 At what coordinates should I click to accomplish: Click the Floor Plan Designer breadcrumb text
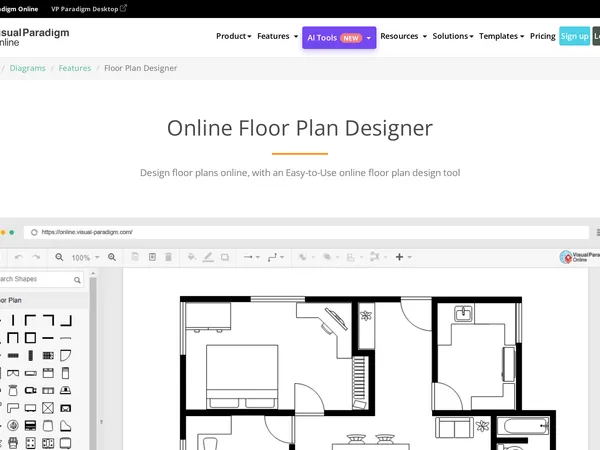tap(140, 68)
